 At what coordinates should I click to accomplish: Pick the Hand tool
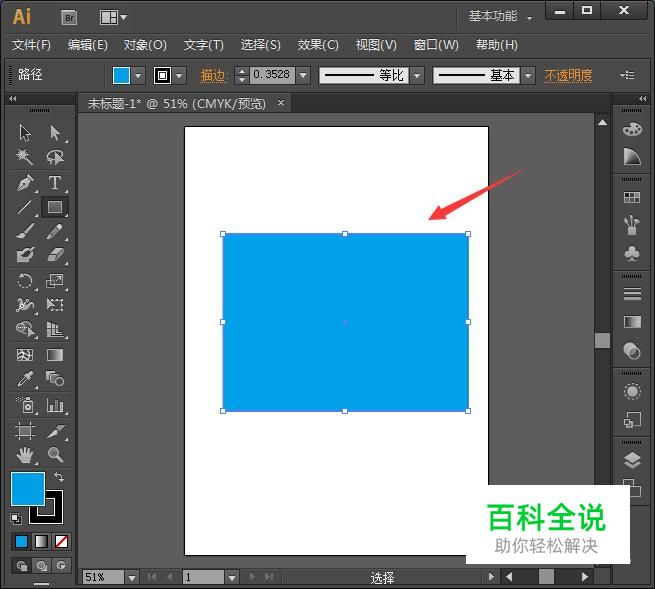[x=25, y=455]
